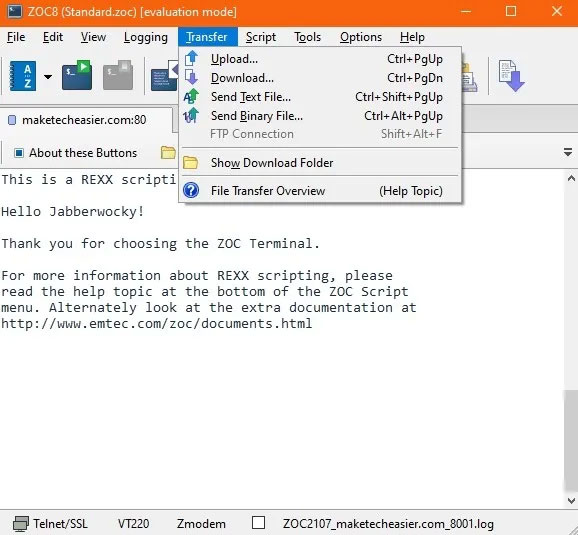Open File Transfer Overview help topic
This screenshot has width=578, height=535.
[320, 191]
